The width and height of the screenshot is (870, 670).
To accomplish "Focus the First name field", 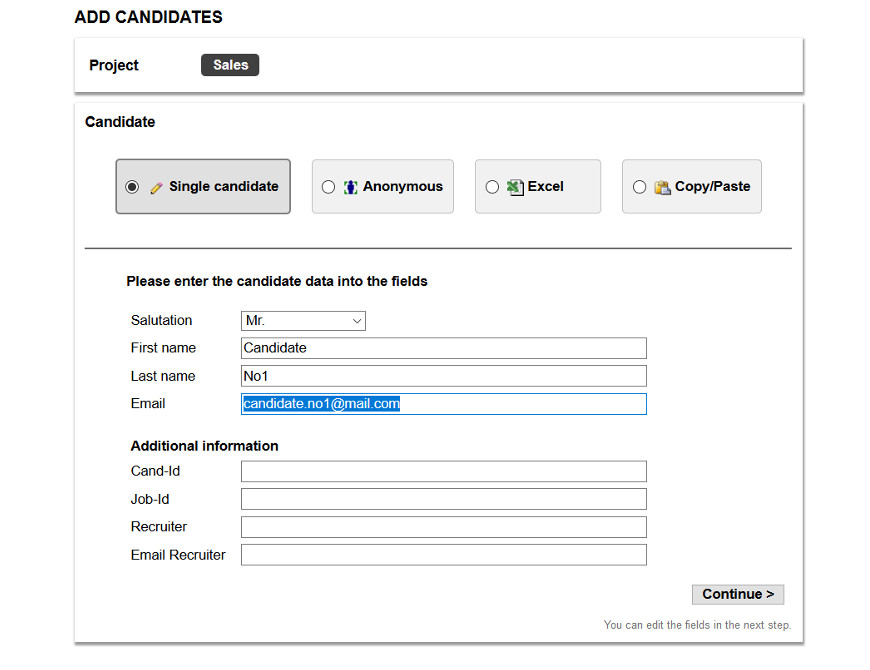I will (444, 348).
